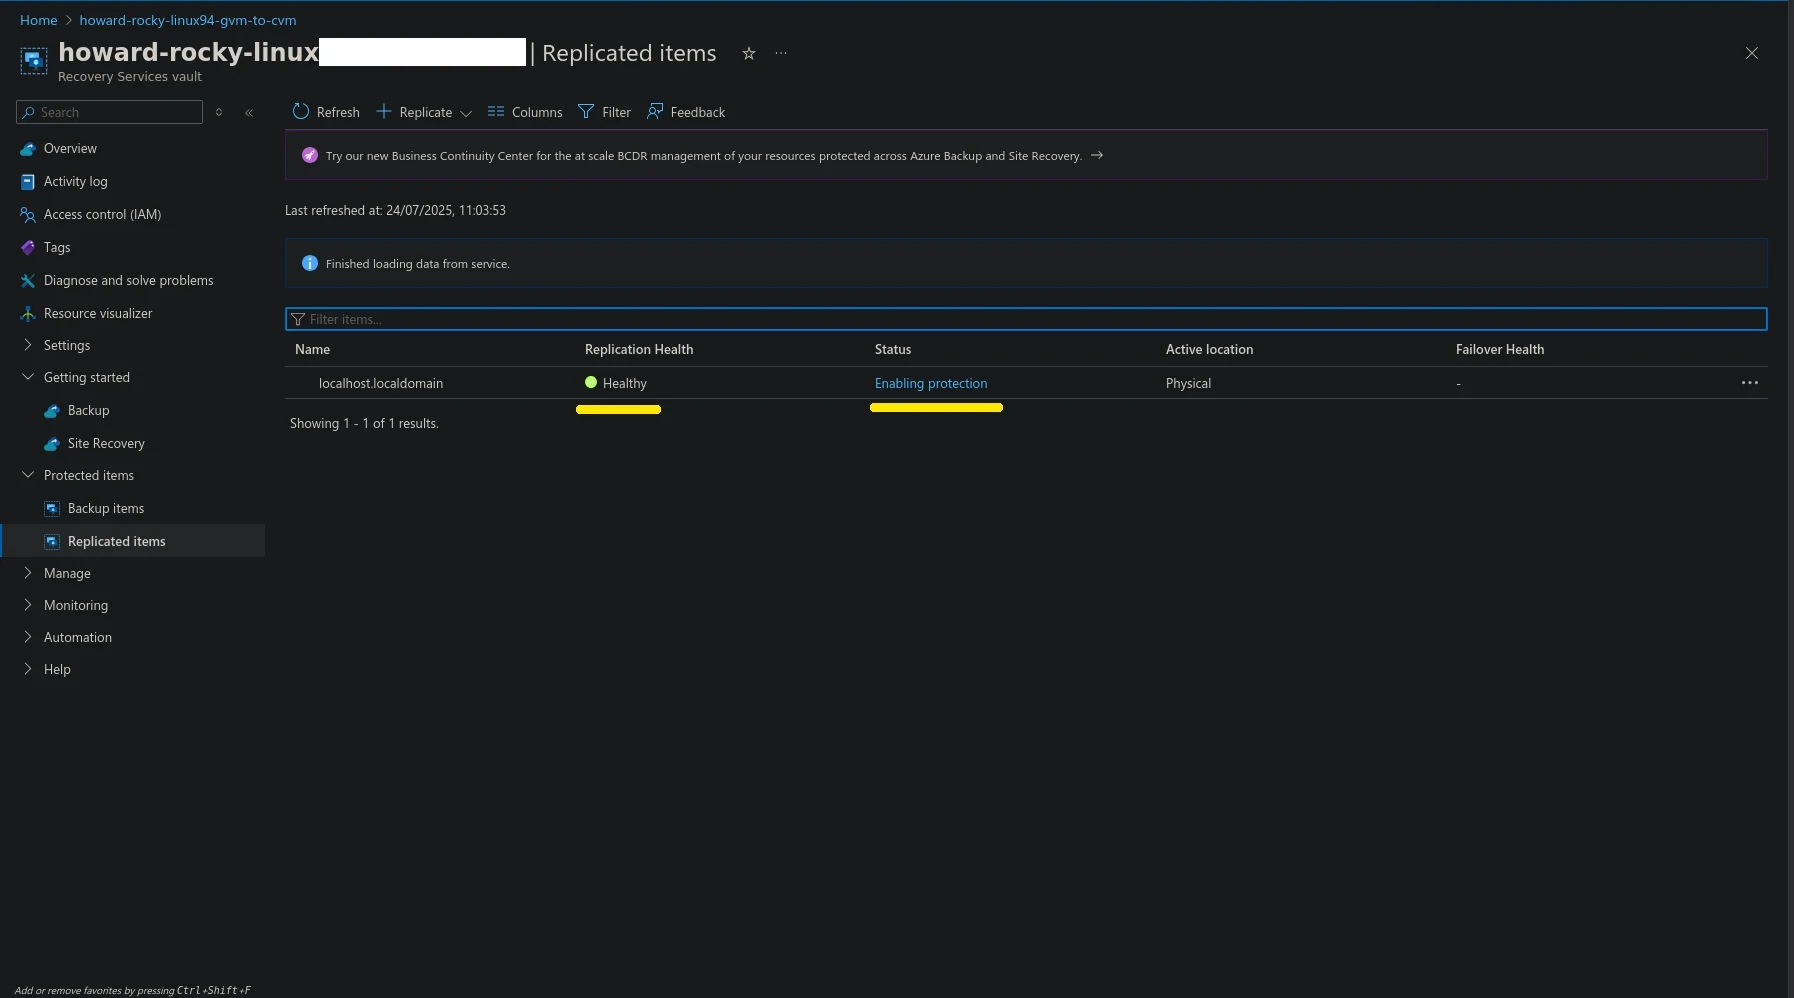
Task: Click the Business Continuity Center rocket icon
Action: [x=310, y=155]
